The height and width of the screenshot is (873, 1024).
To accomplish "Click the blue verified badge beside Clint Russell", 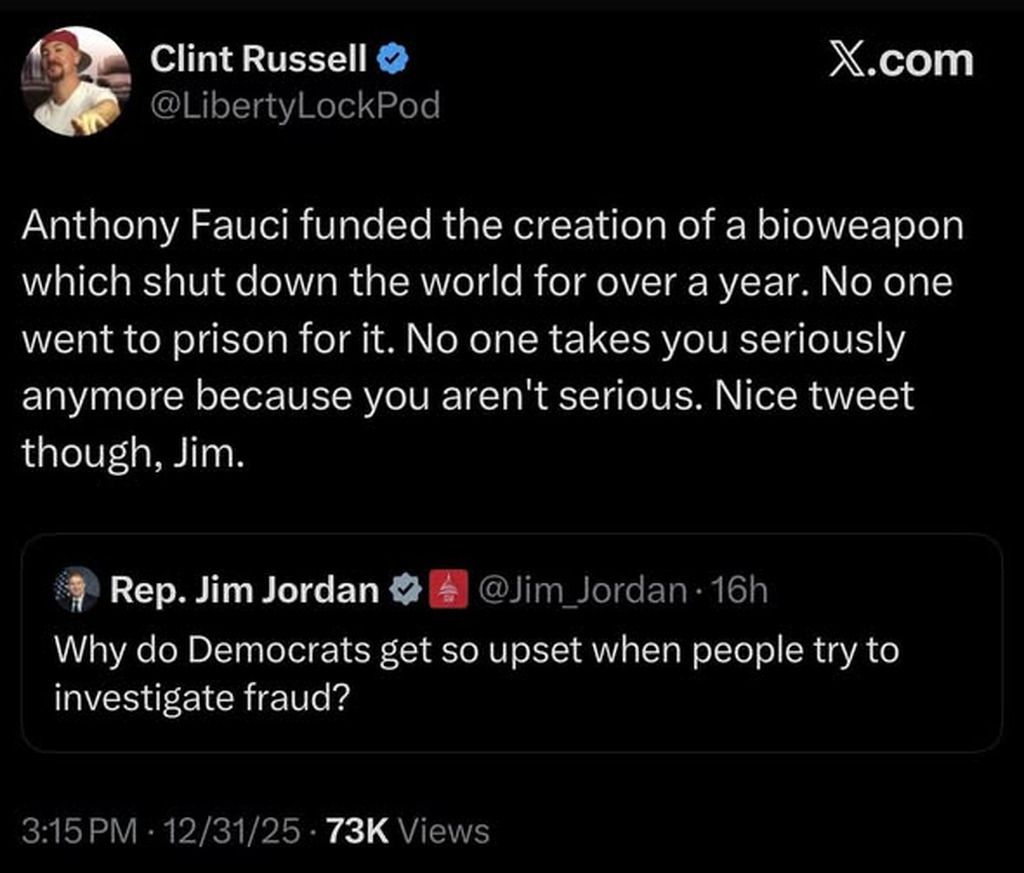I will (x=393, y=61).
